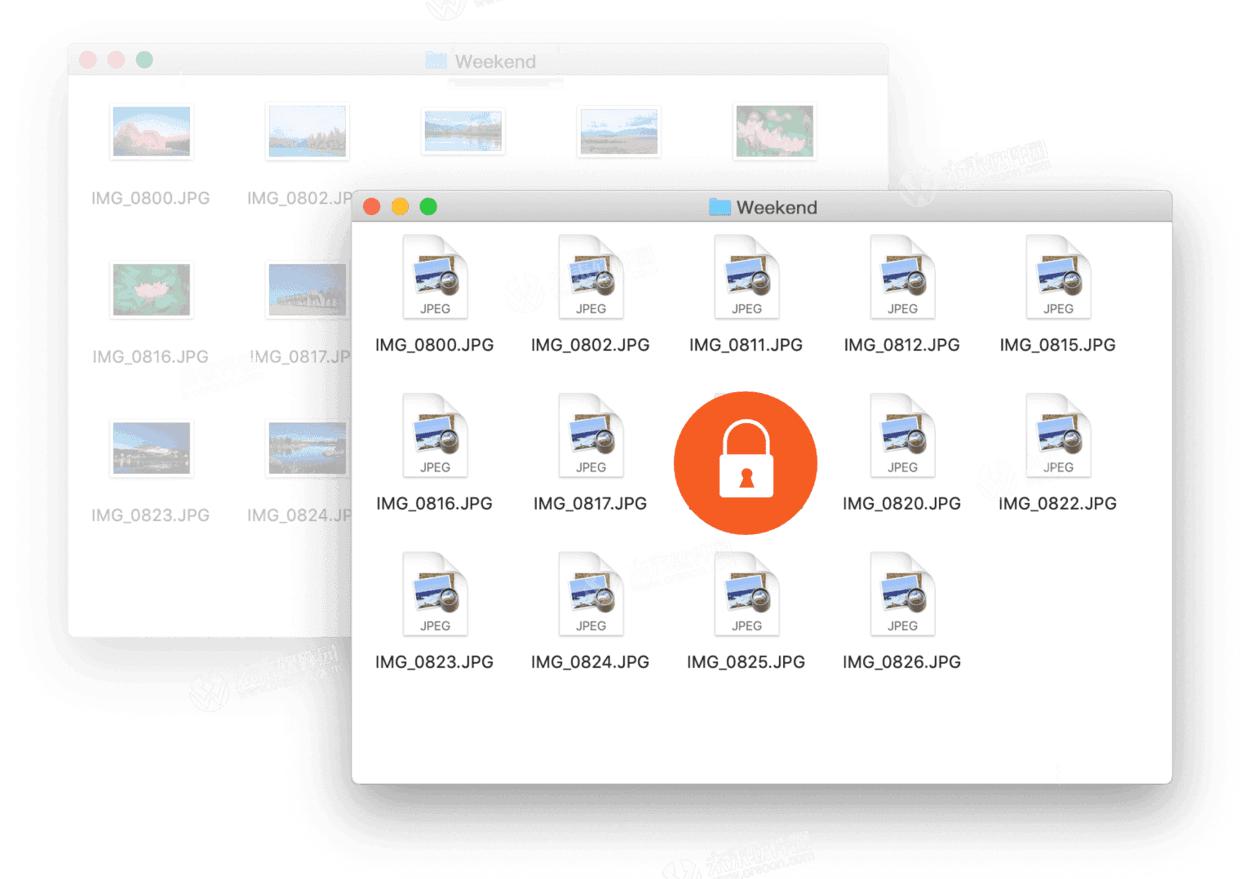Viewport: 1240px width, 879px height.
Task: Close the back Weekend window
Action: pyautogui.click(x=88, y=60)
